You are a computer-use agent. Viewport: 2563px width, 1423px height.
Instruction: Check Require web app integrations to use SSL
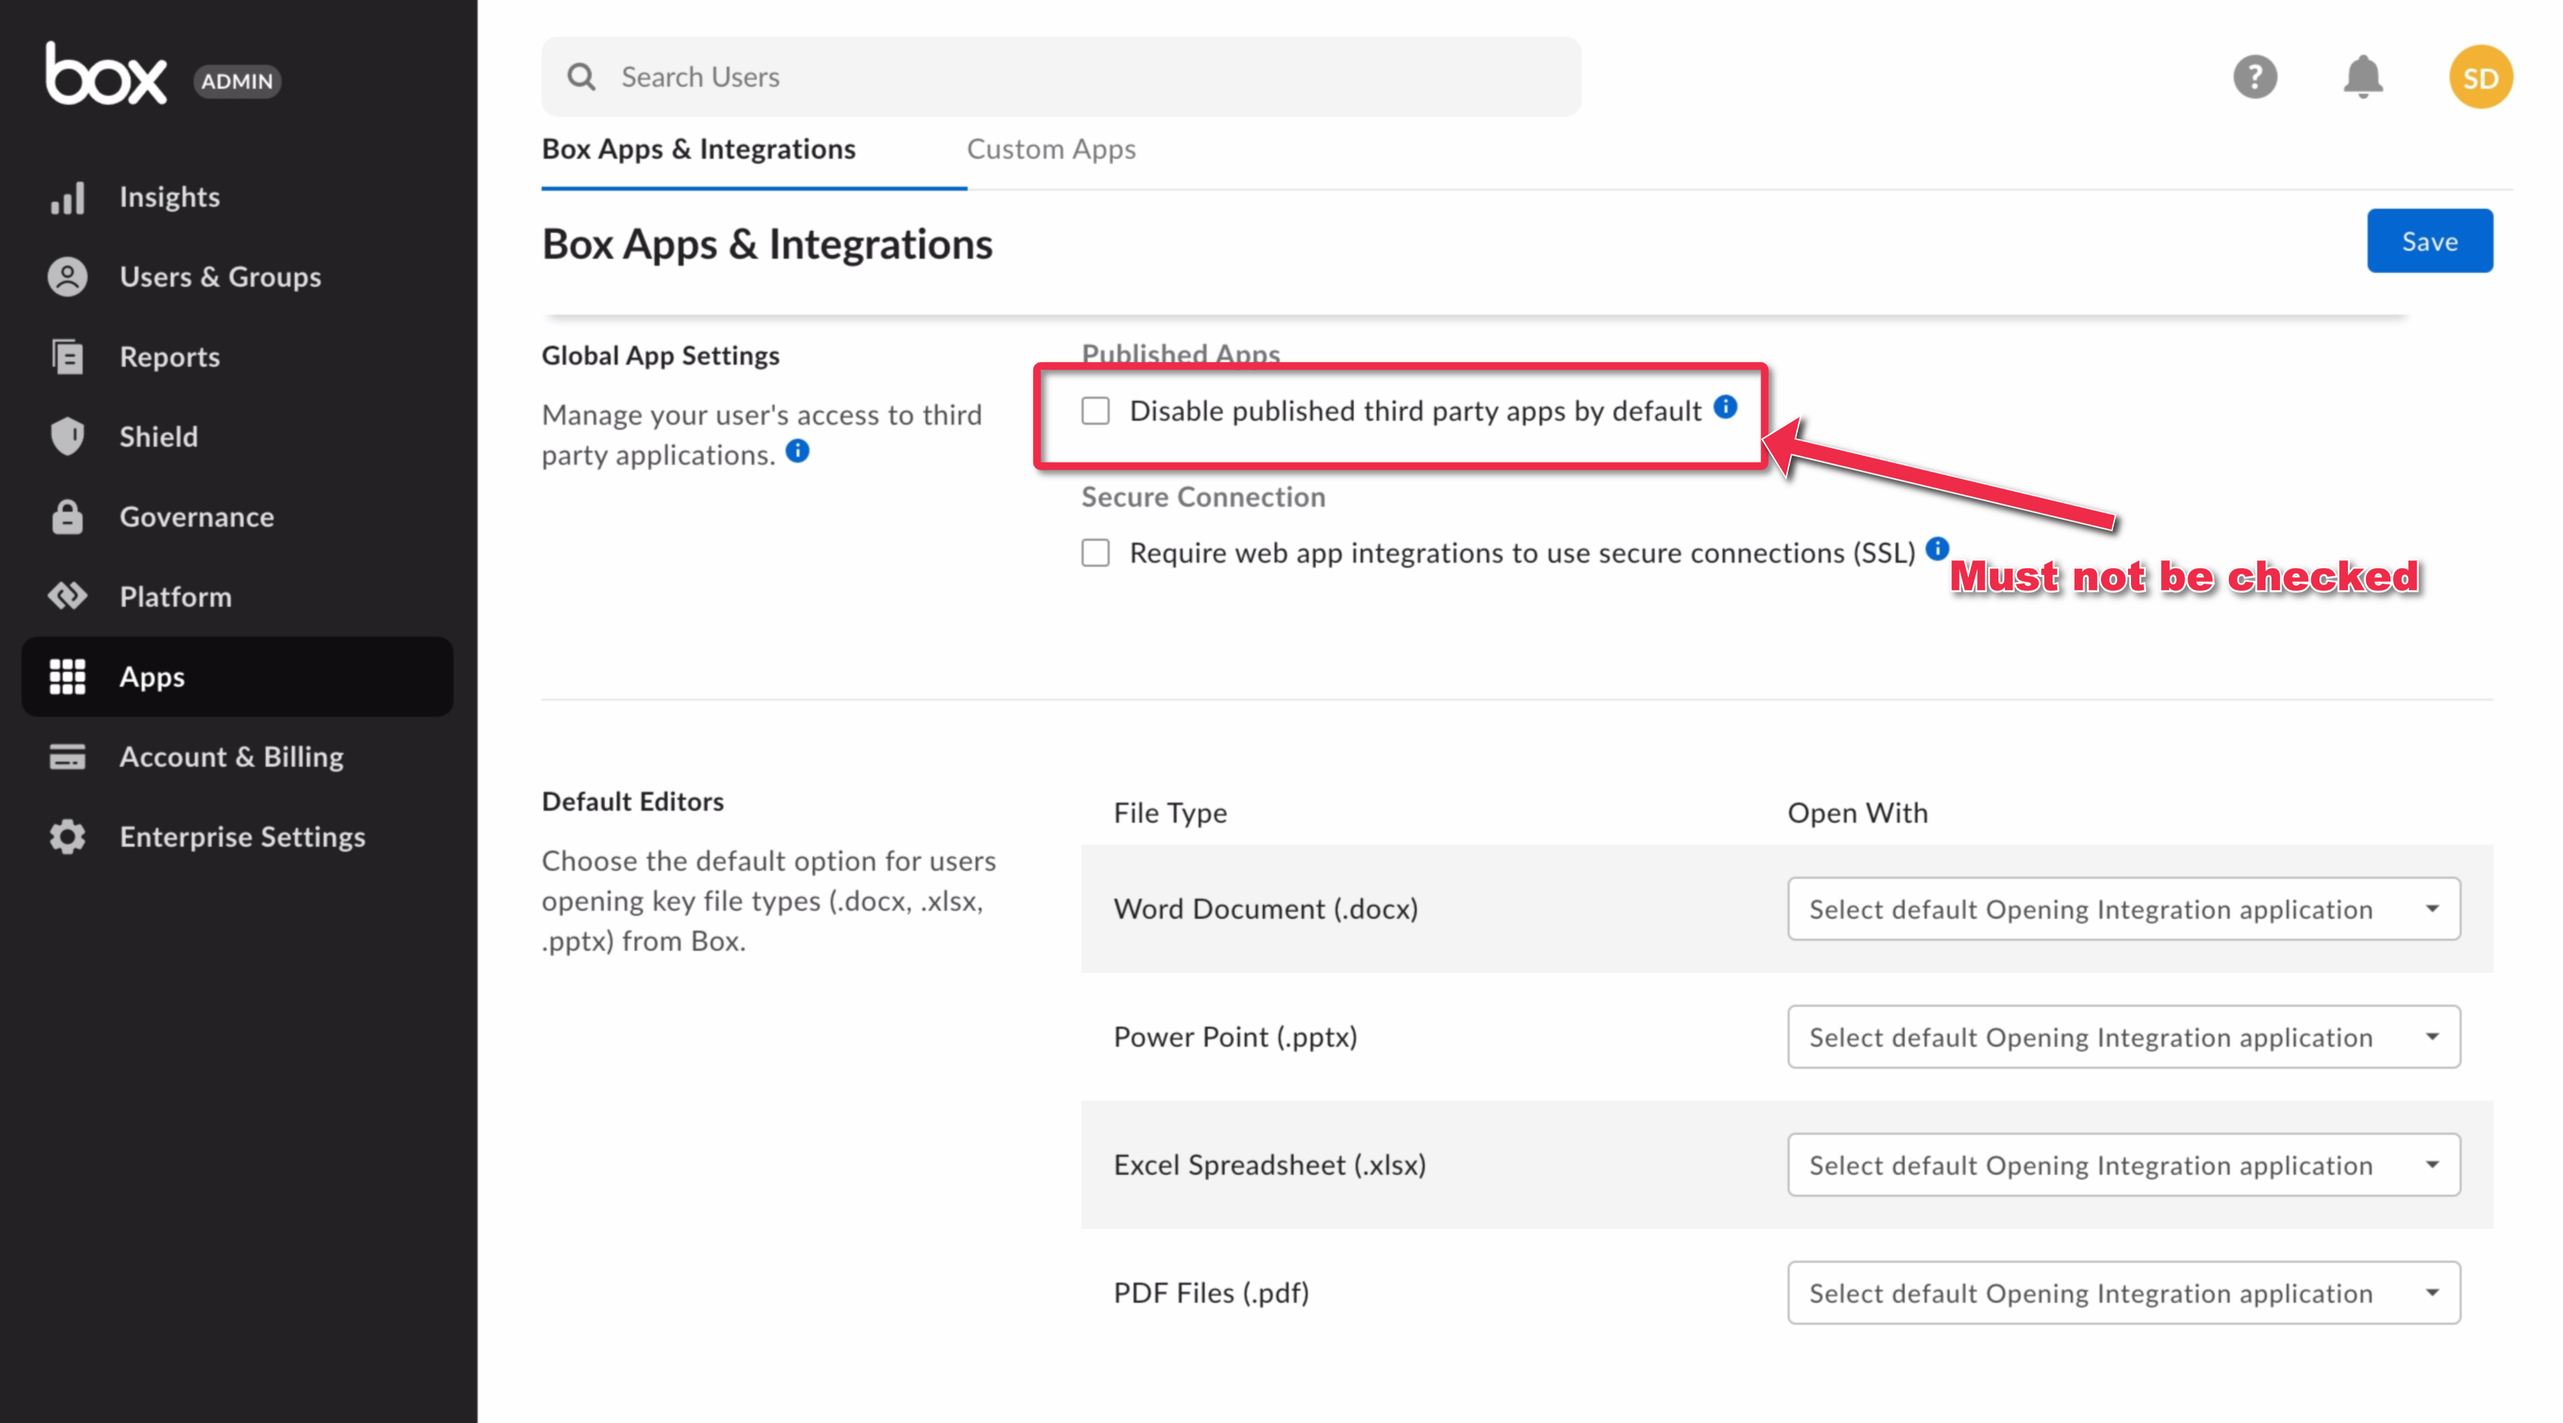1095,553
